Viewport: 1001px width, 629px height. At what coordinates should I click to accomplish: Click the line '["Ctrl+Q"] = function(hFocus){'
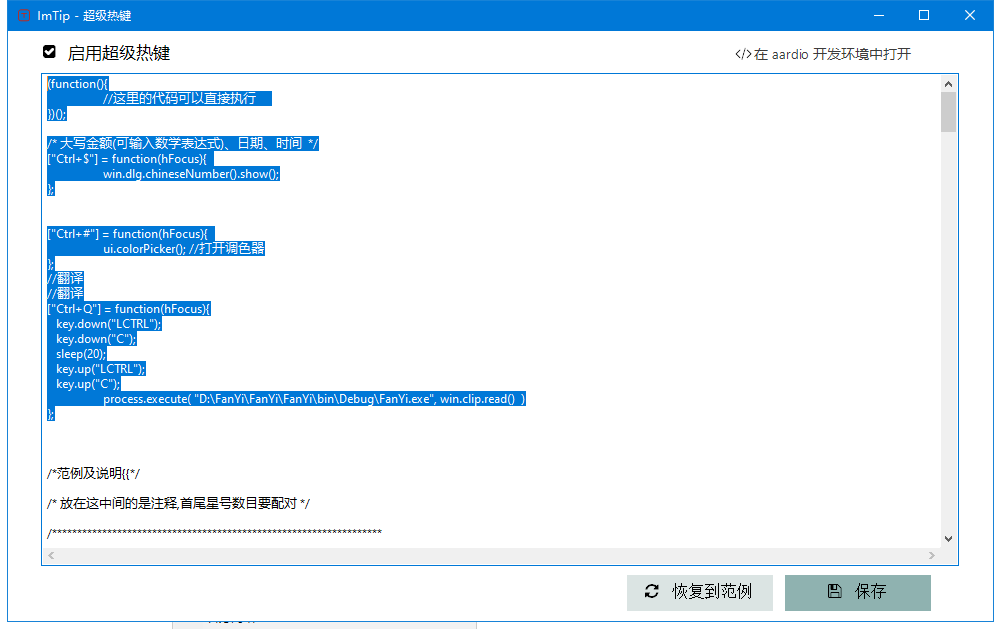click(128, 309)
